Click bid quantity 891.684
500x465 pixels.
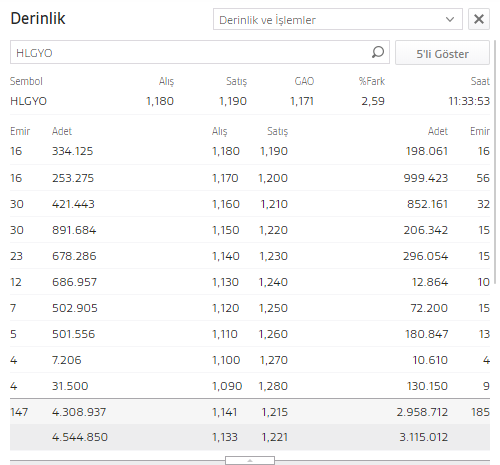[74, 230]
